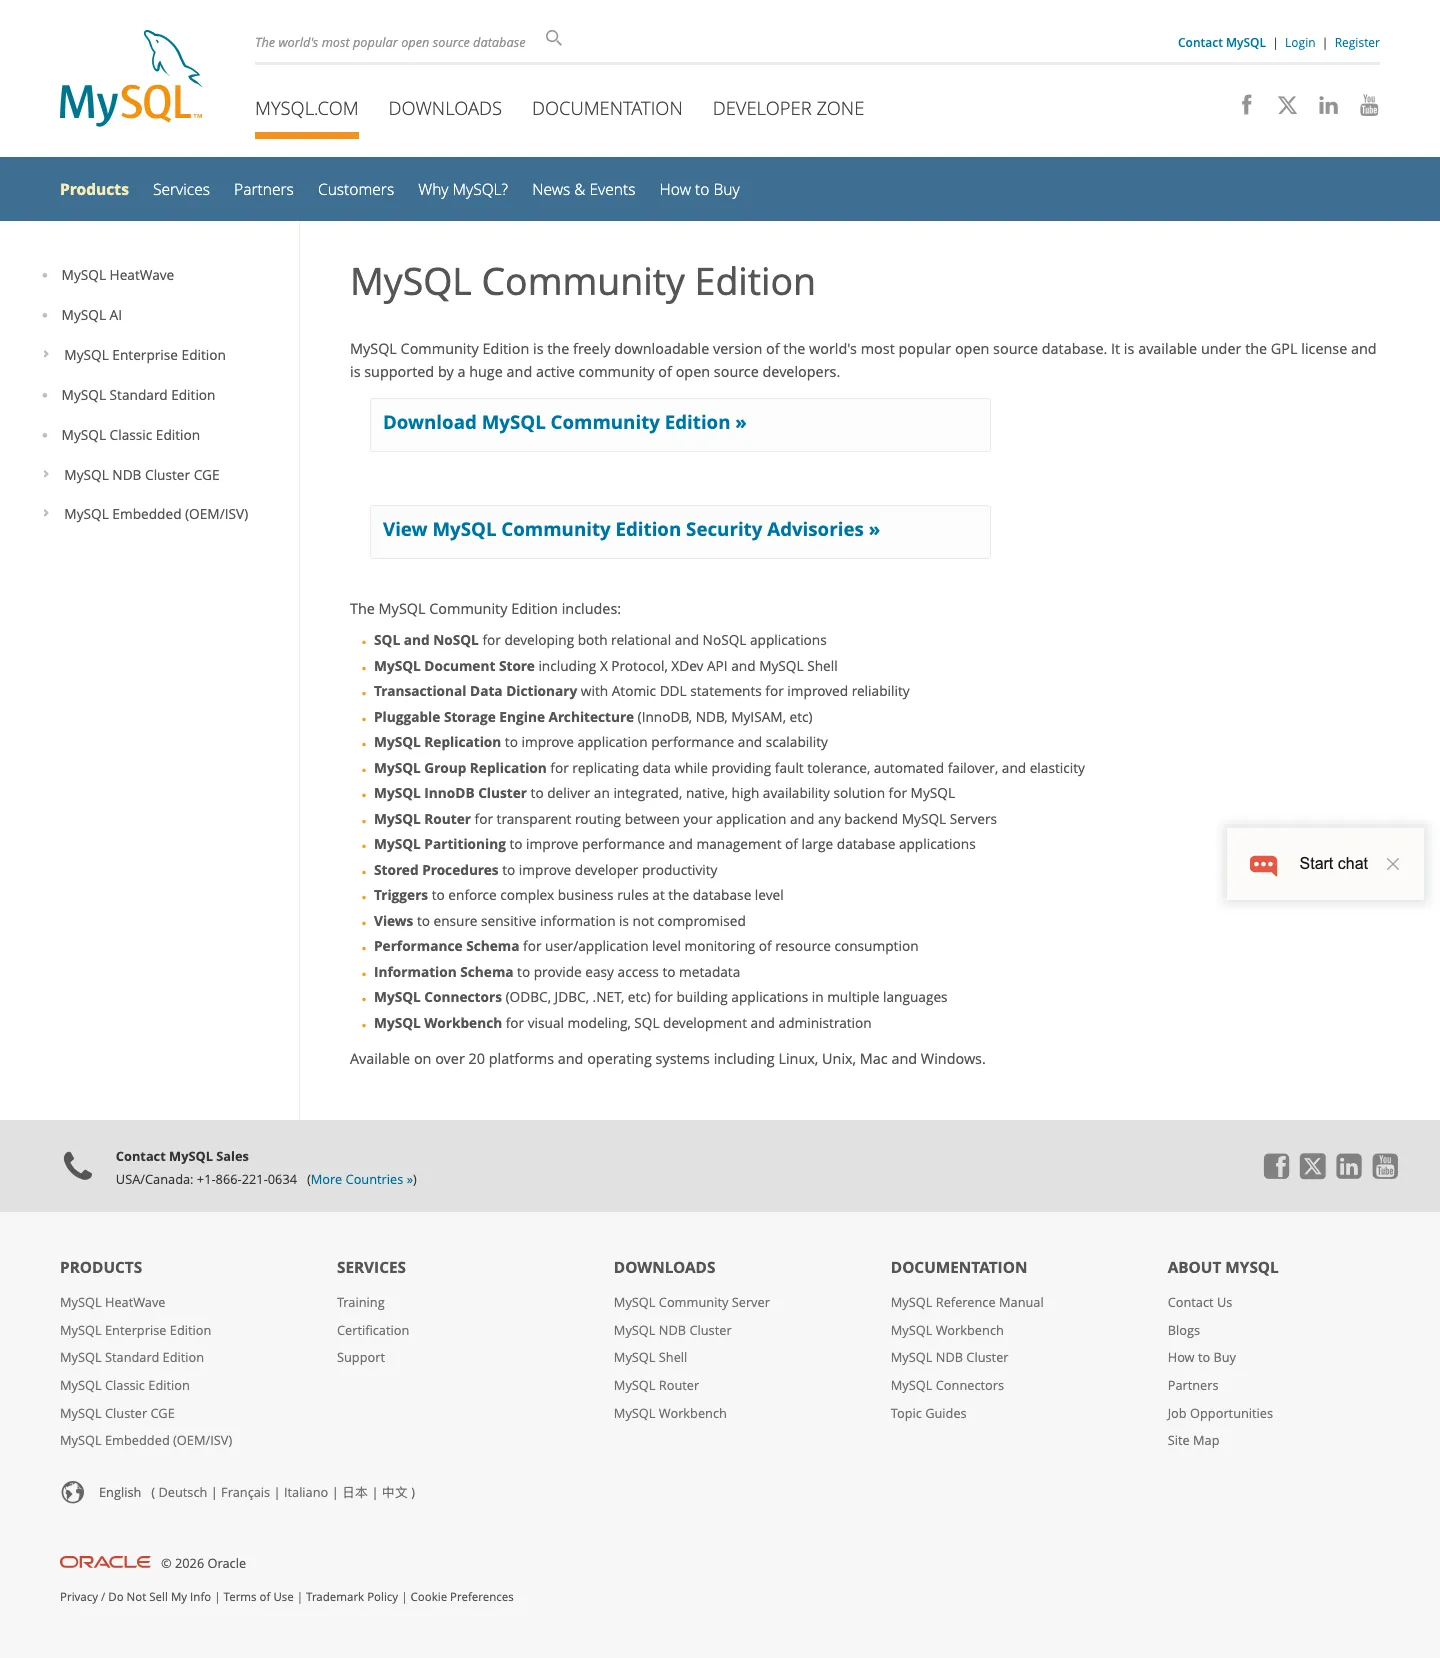
Task: Click the YouTube icon in the contact bar
Action: pyautogui.click(x=1385, y=1166)
